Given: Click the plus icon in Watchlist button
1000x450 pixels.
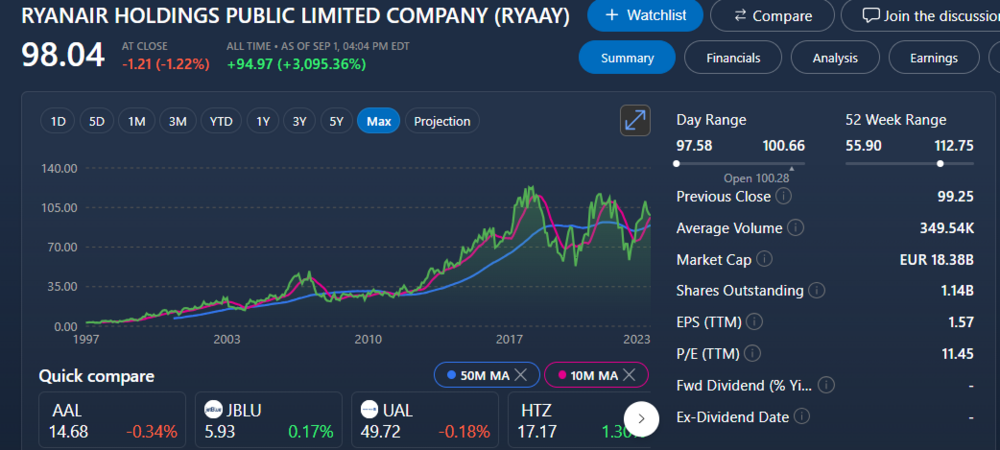Looking at the screenshot, I should pos(612,15).
